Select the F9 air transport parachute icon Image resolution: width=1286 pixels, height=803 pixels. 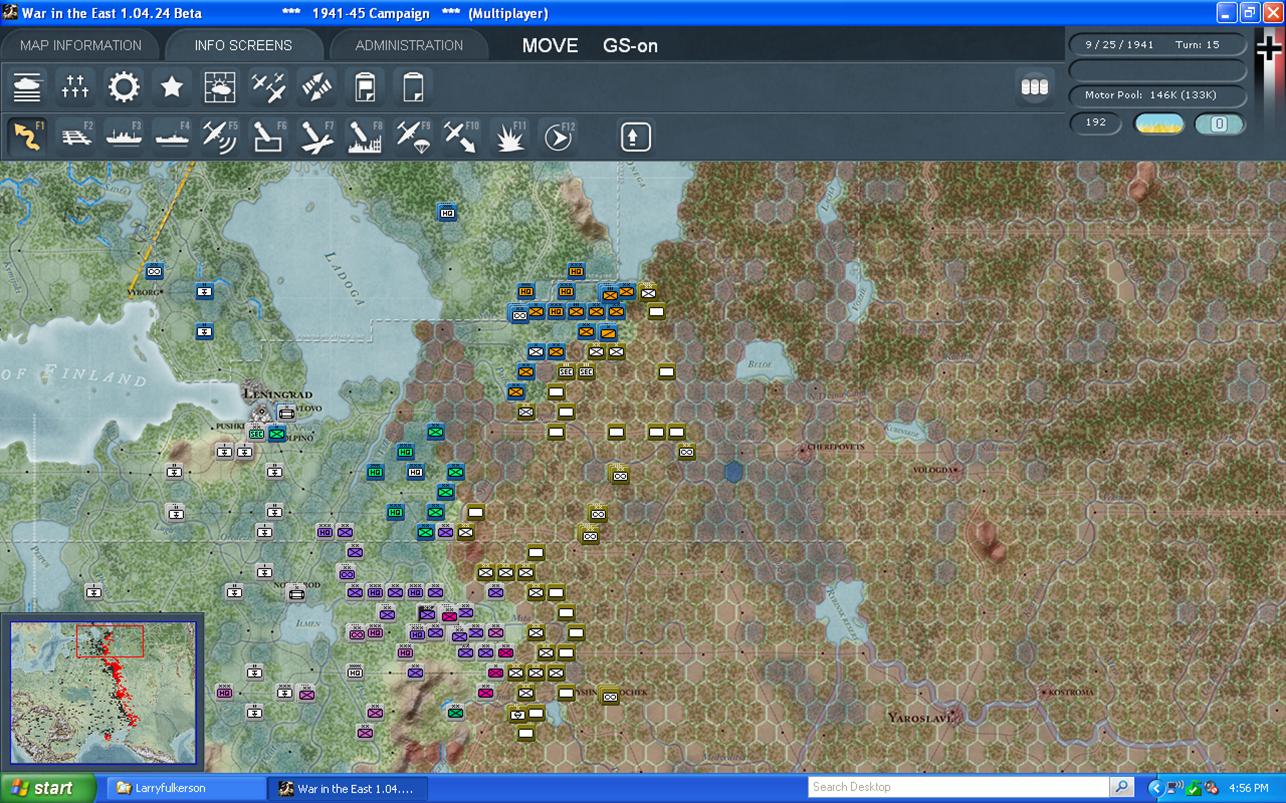coord(412,137)
